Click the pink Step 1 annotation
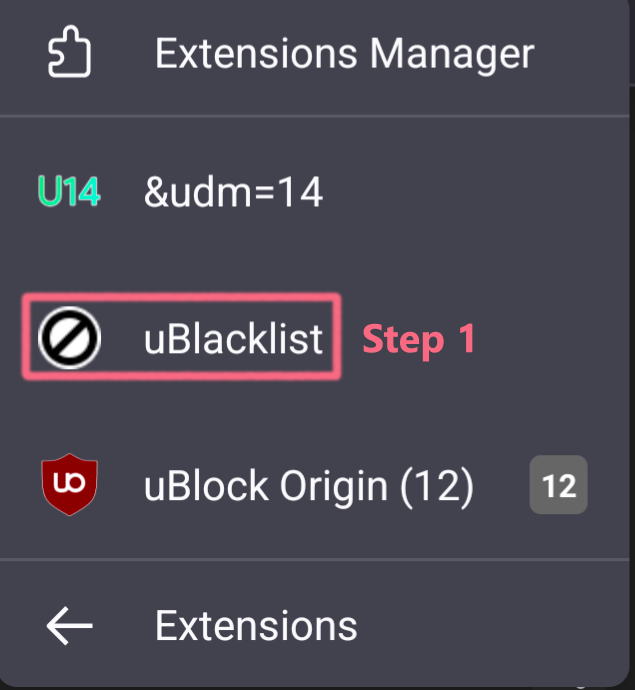 [418, 339]
